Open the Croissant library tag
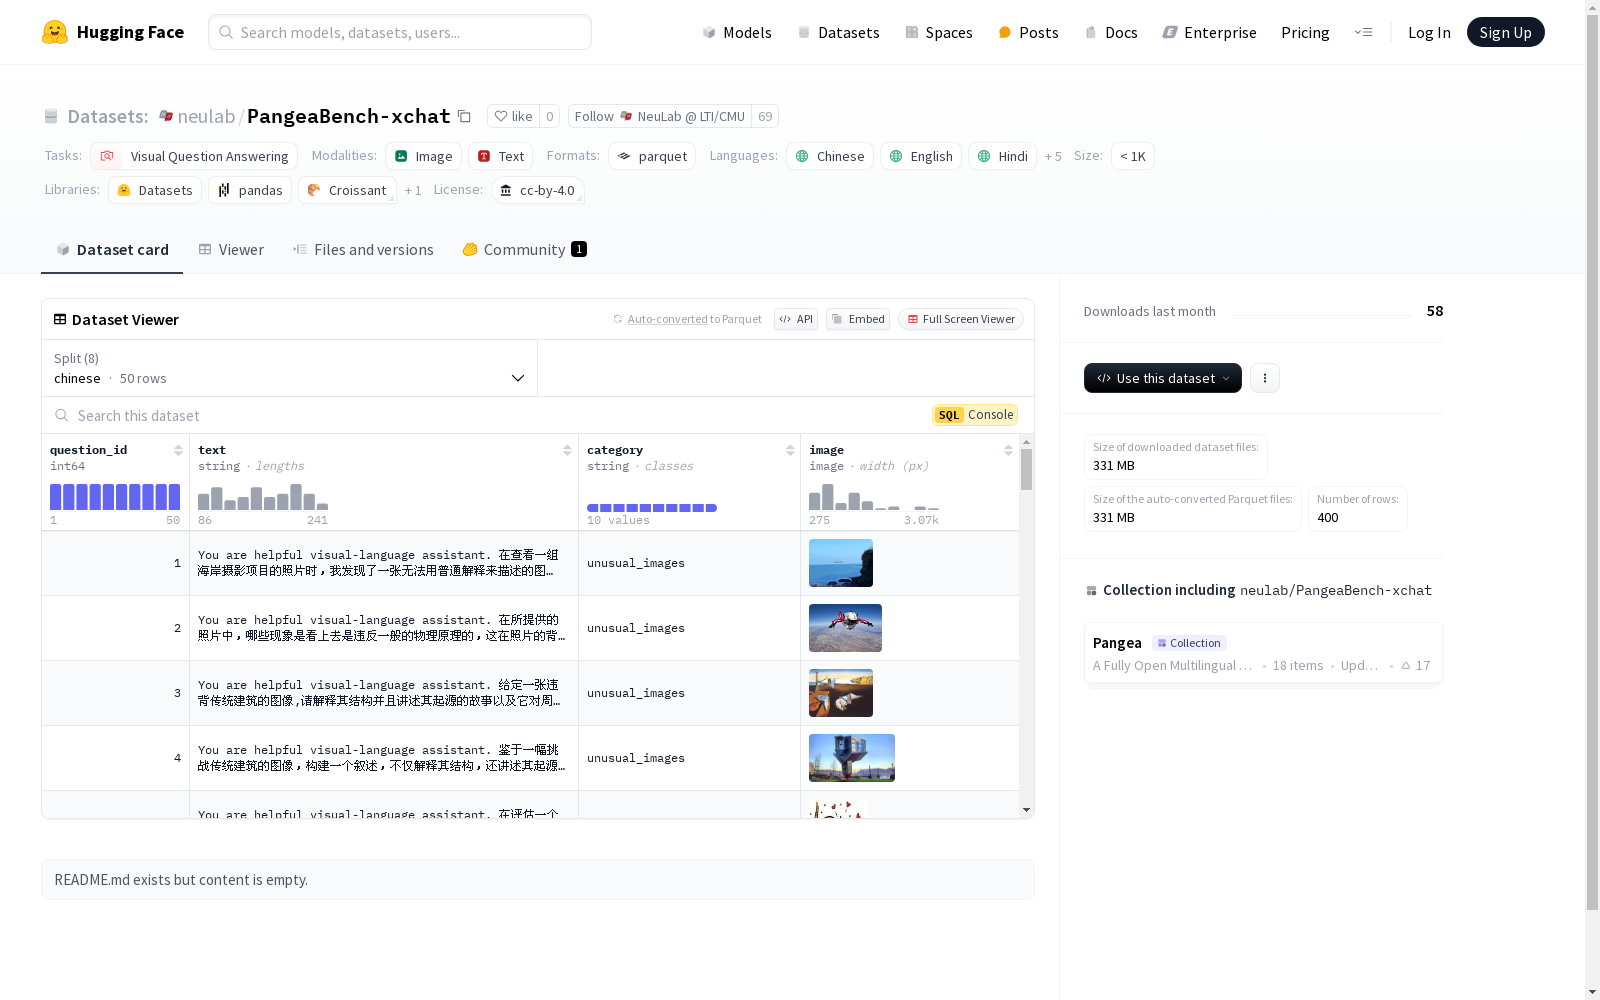This screenshot has height=1000, width=1600. [347, 190]
